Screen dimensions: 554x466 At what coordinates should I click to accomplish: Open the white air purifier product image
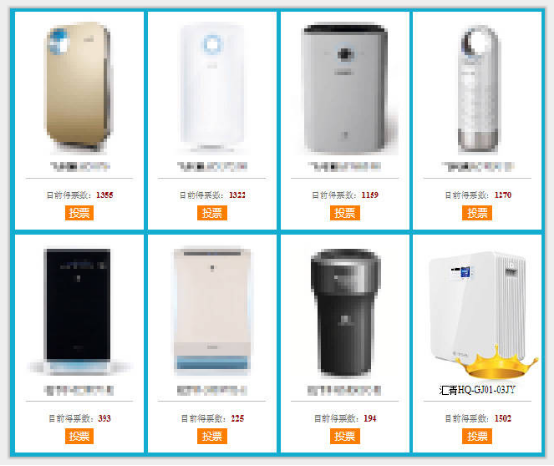click(212, 88)
